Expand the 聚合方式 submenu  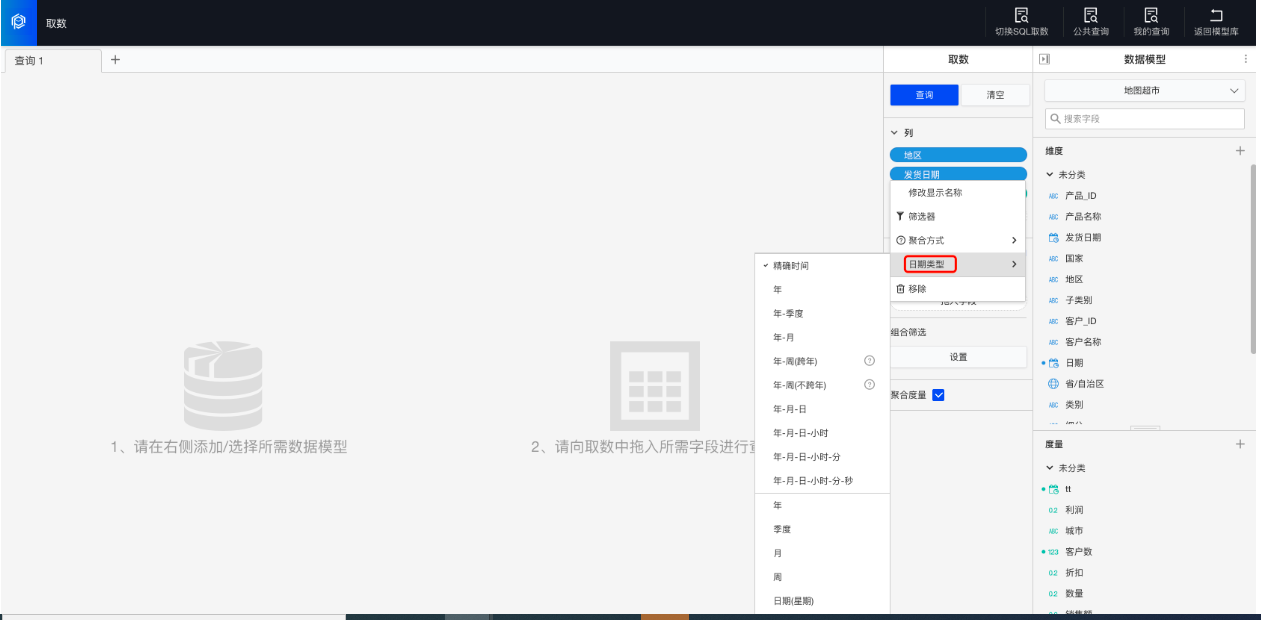(x=957, y=240)
